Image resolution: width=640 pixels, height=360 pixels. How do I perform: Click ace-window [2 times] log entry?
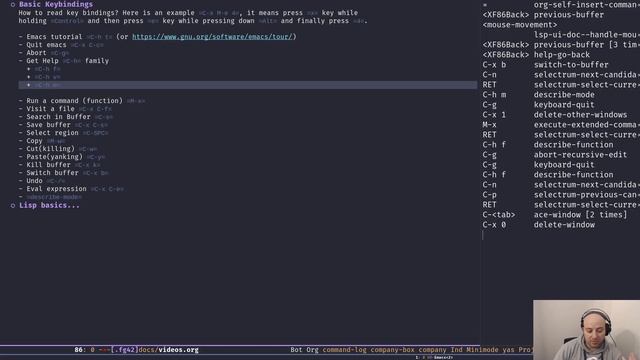(x=580, y=215)
